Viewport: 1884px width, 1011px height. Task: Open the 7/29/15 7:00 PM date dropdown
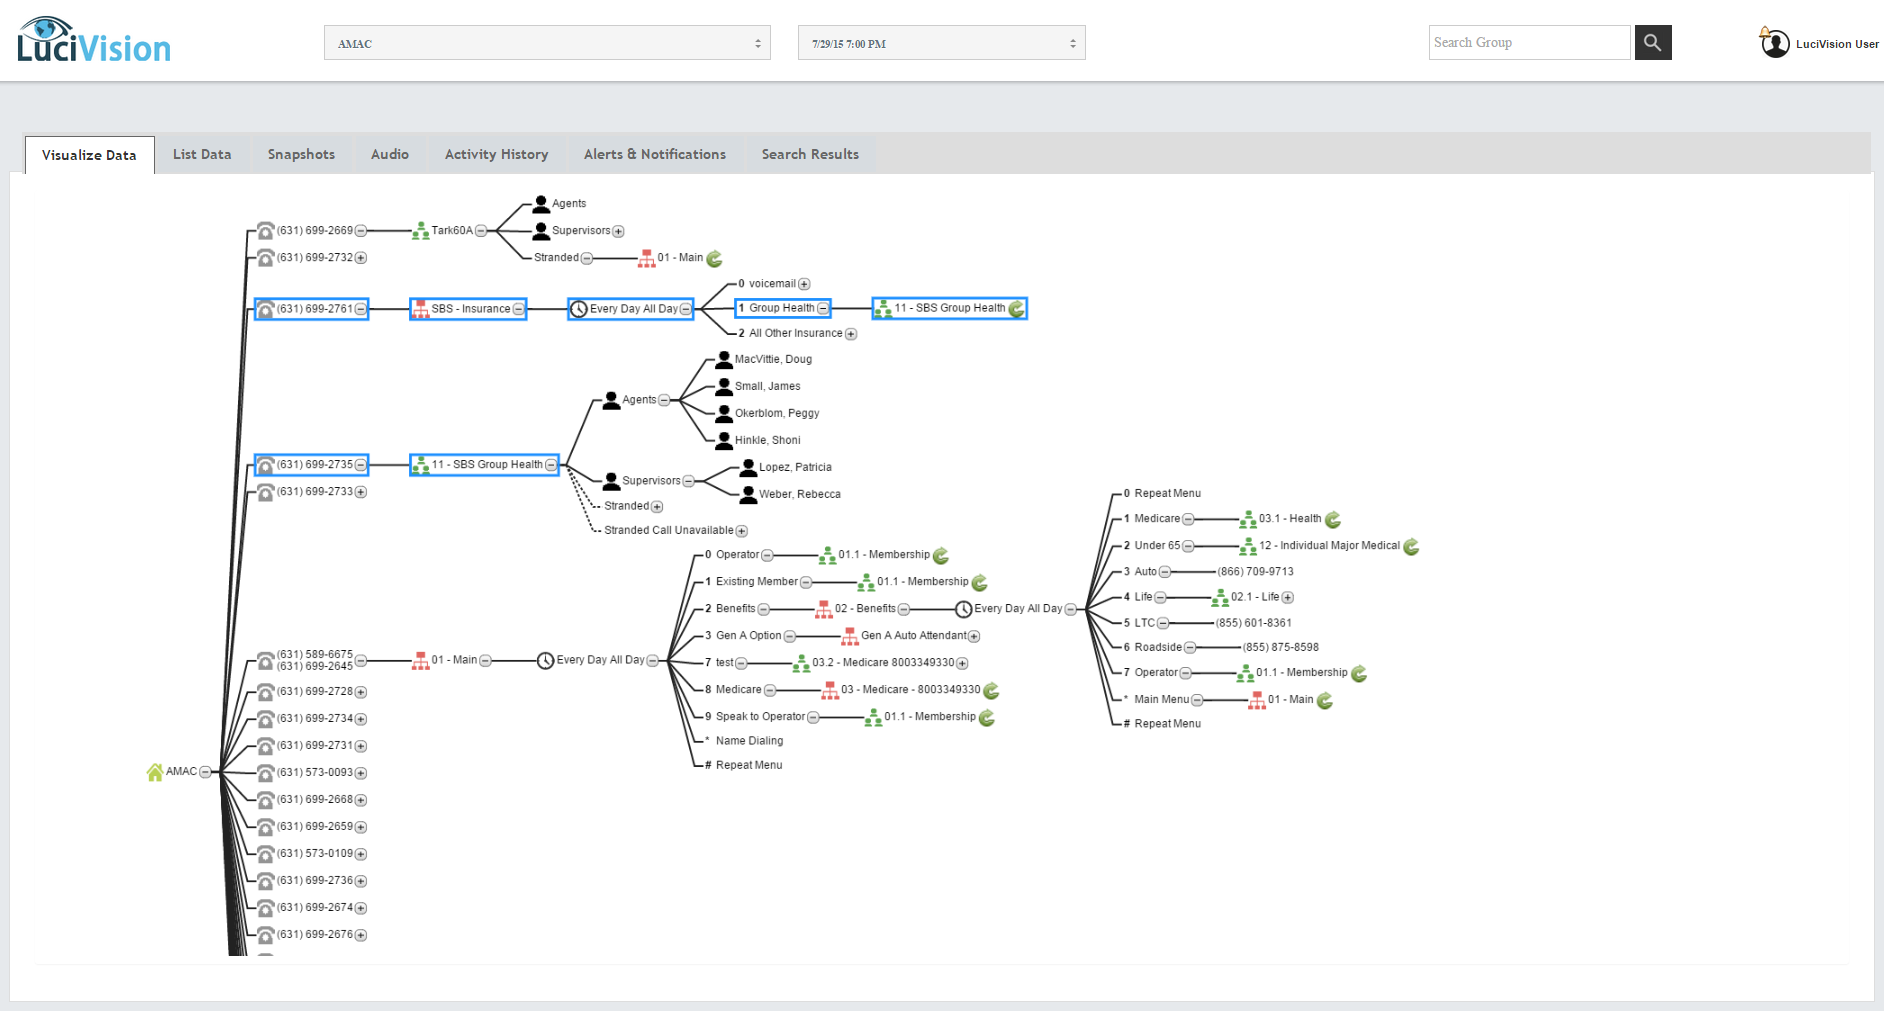(942, 43)
